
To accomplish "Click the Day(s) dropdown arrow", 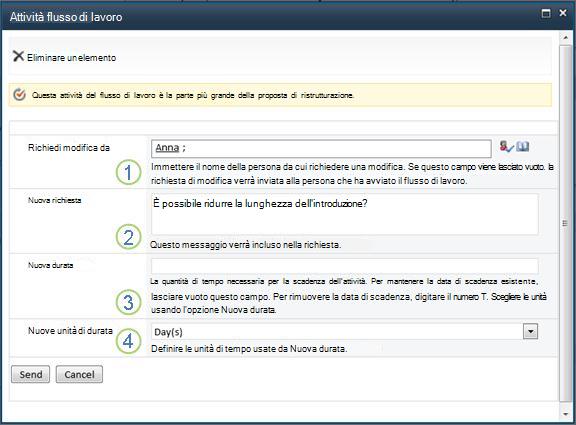I will pos(530,331).
